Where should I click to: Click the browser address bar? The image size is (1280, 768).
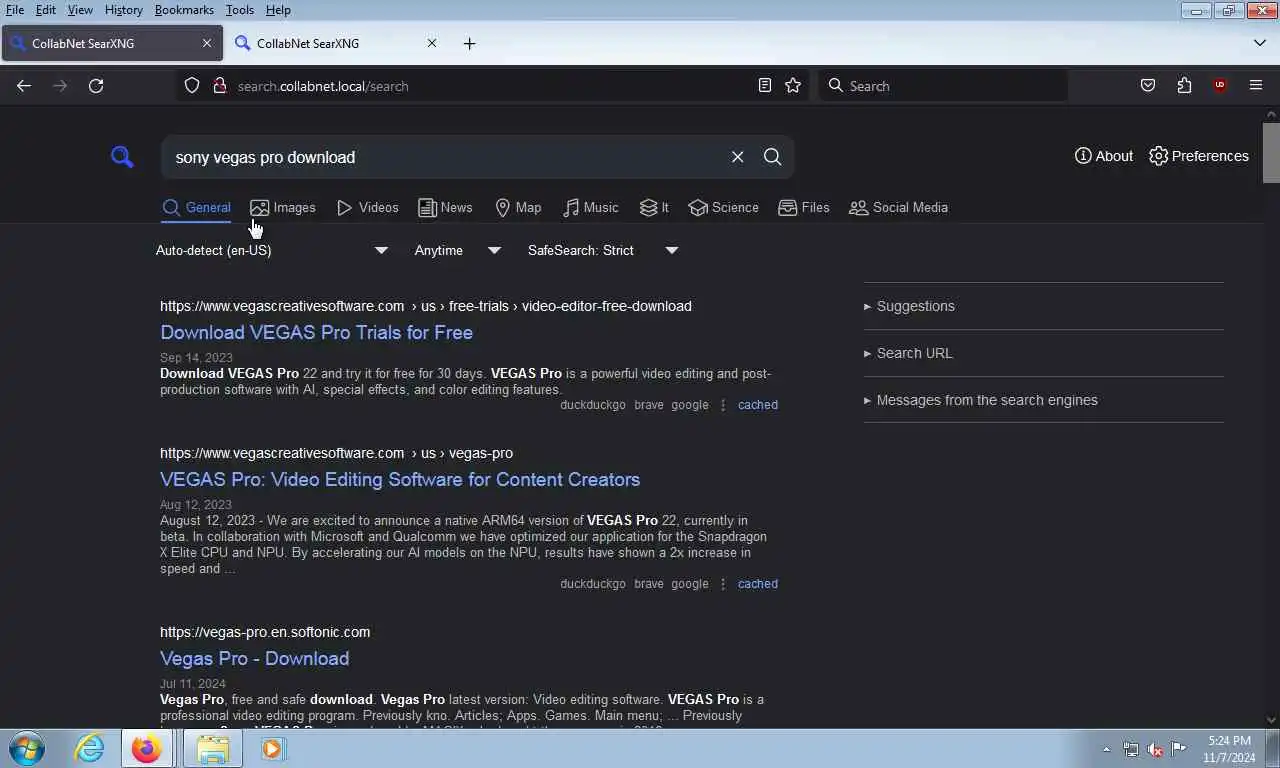click(x=490, y=86)
